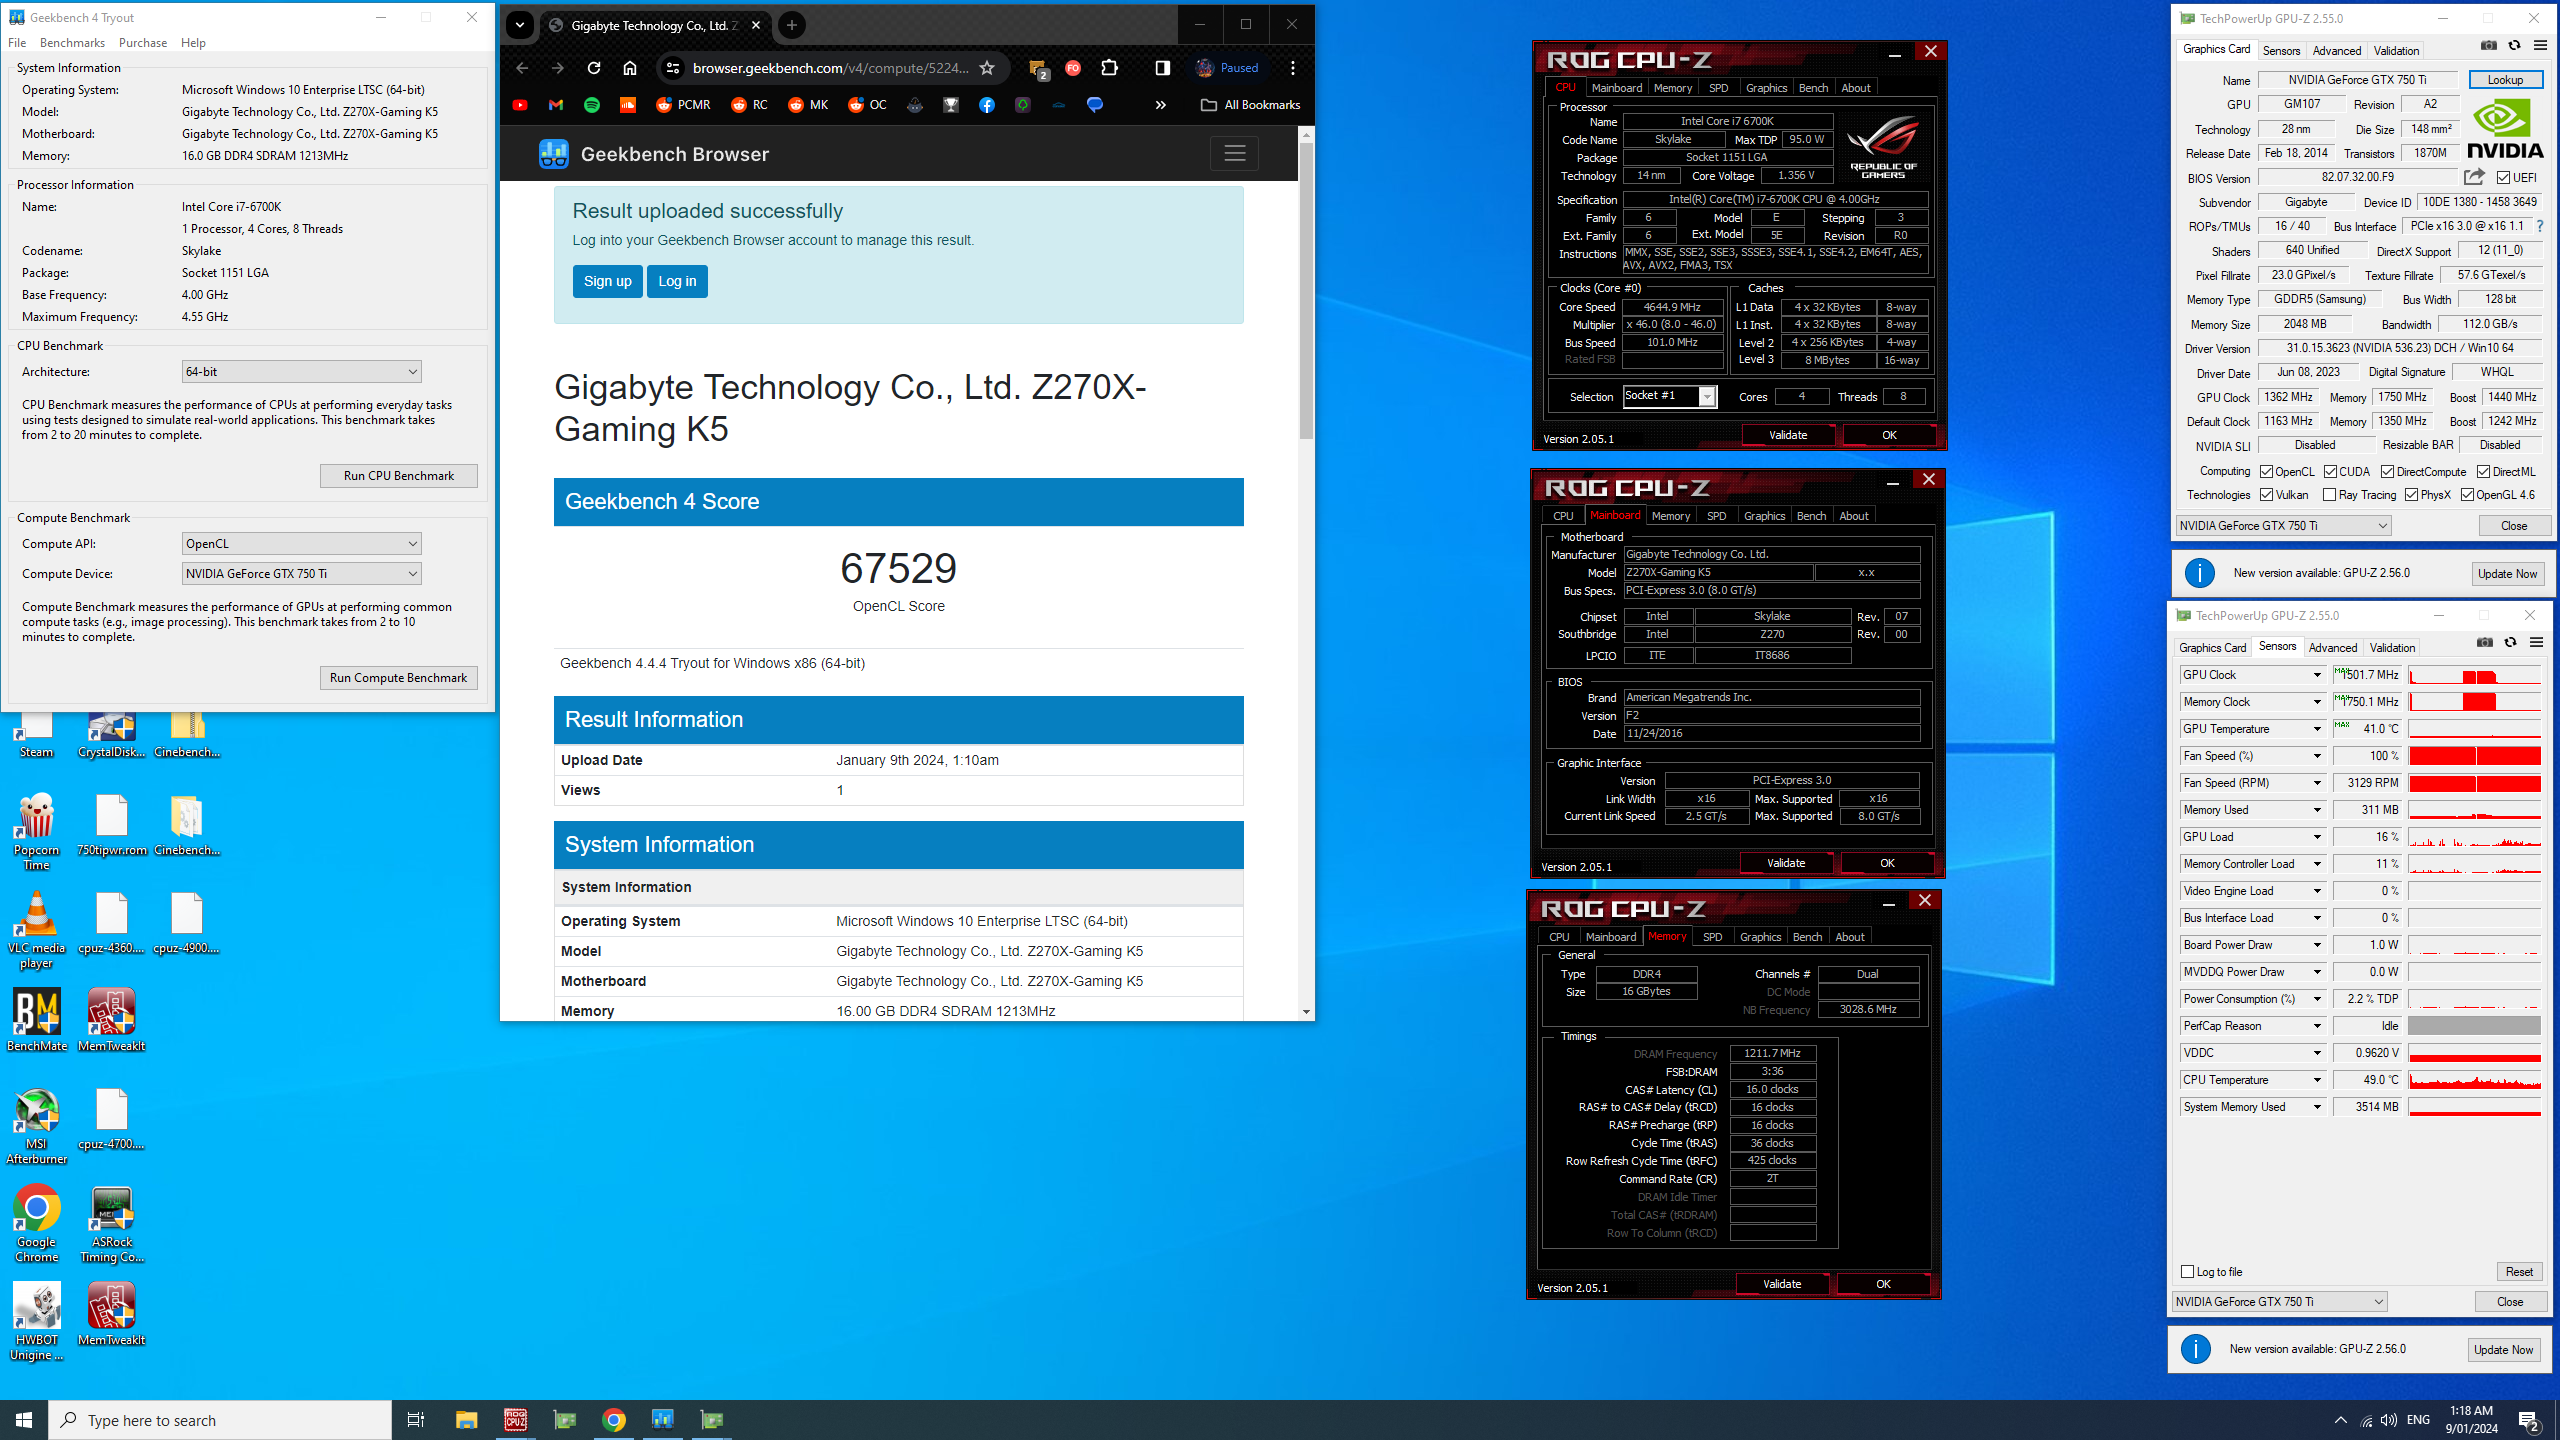
Task: Open BenchMate desktop icon
Action: [x=37, y=1020]
